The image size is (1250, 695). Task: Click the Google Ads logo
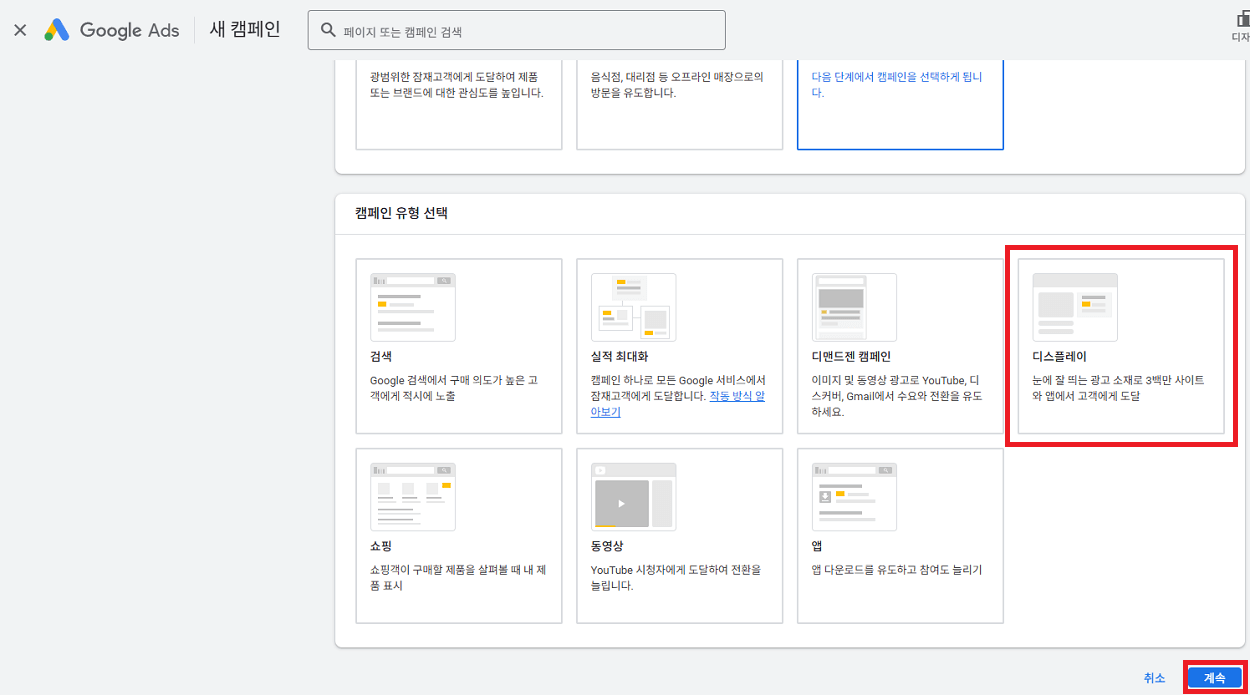click(111, 30)
